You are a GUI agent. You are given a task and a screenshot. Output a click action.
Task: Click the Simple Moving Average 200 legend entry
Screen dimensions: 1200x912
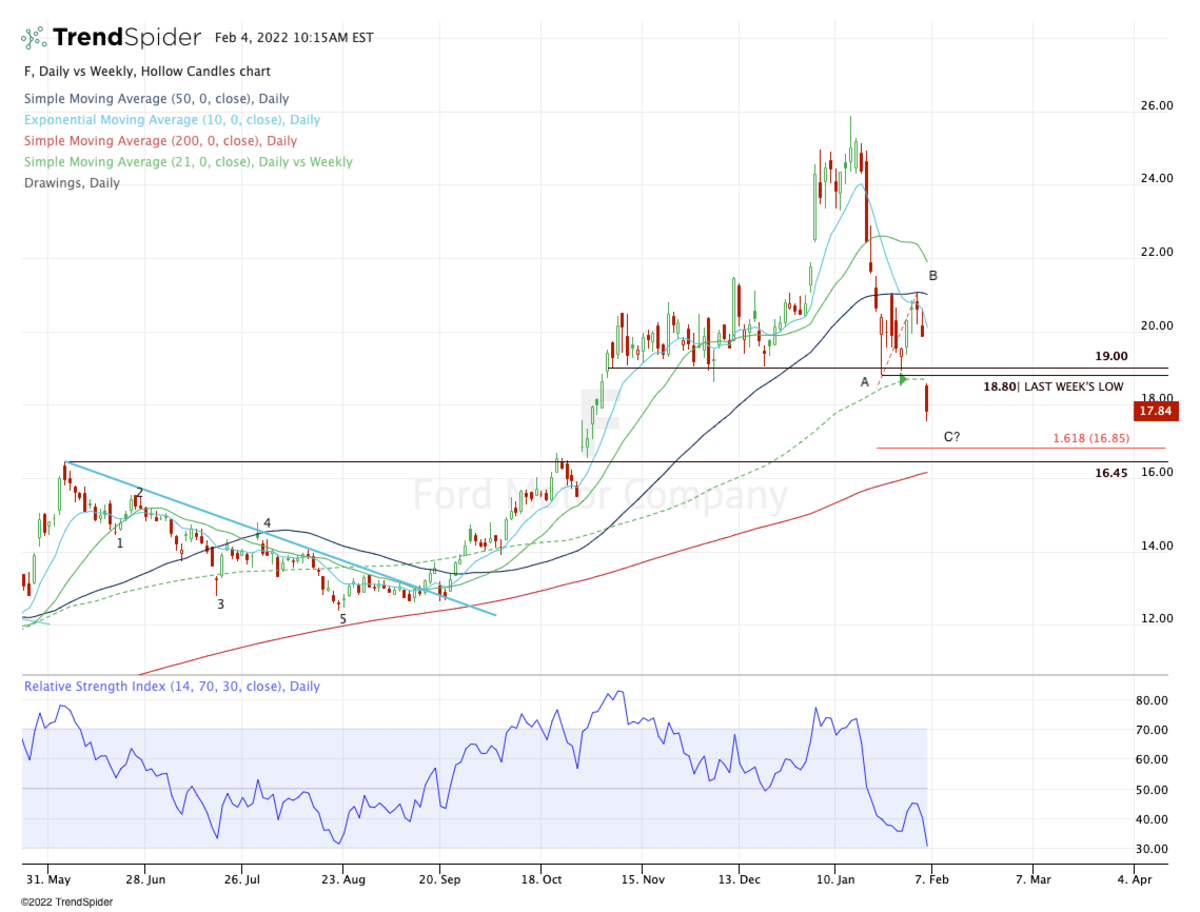click(160, 141)
